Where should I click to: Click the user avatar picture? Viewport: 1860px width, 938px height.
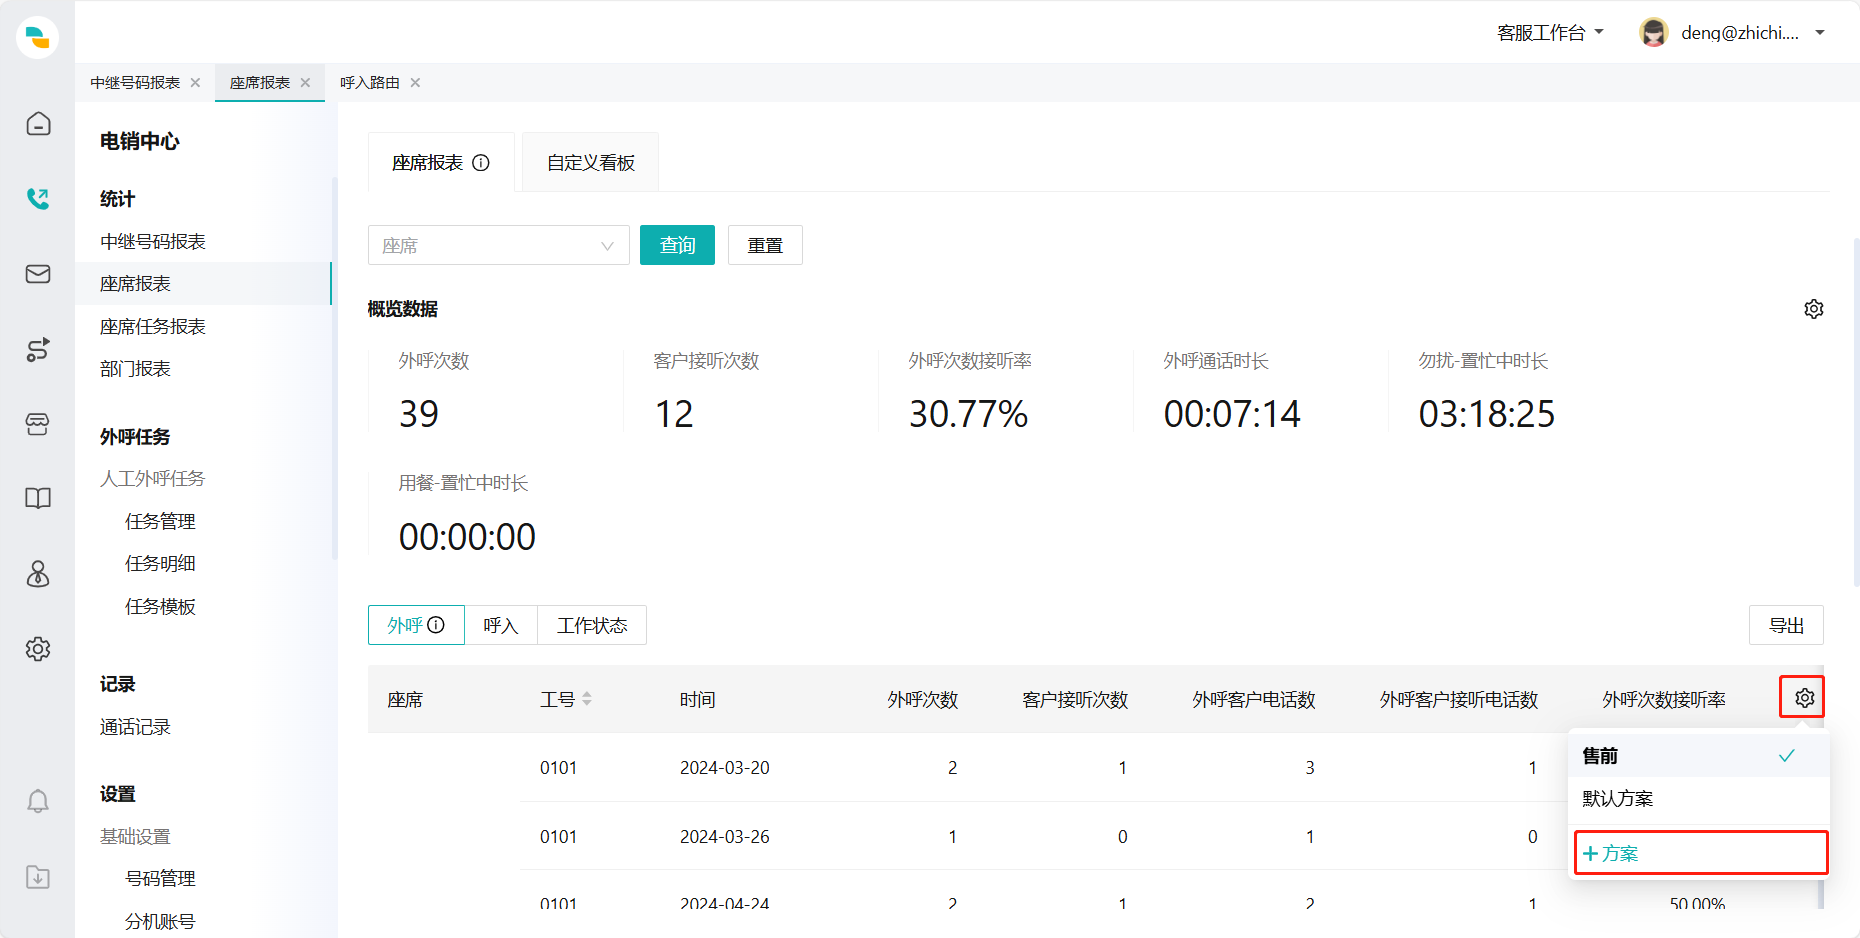1654,33
